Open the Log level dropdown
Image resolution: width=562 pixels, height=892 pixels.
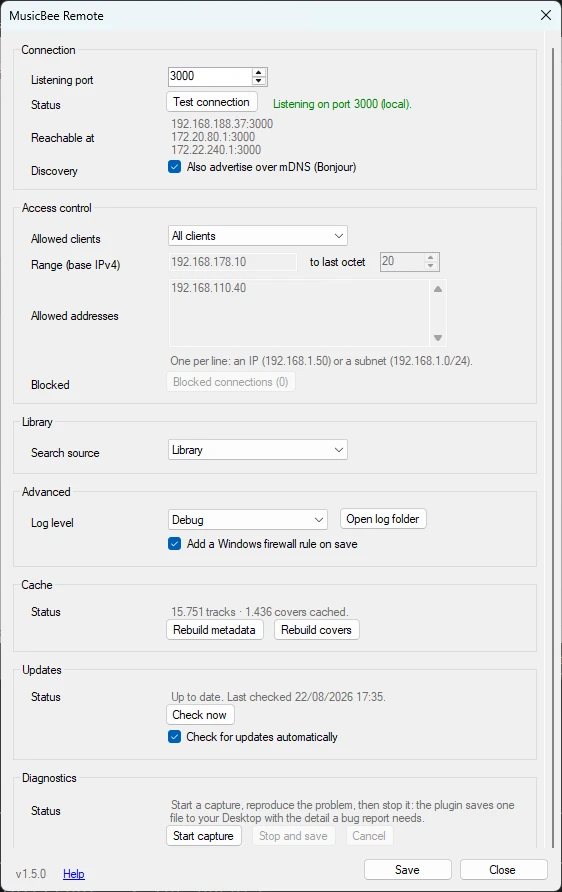coord(248,519)
